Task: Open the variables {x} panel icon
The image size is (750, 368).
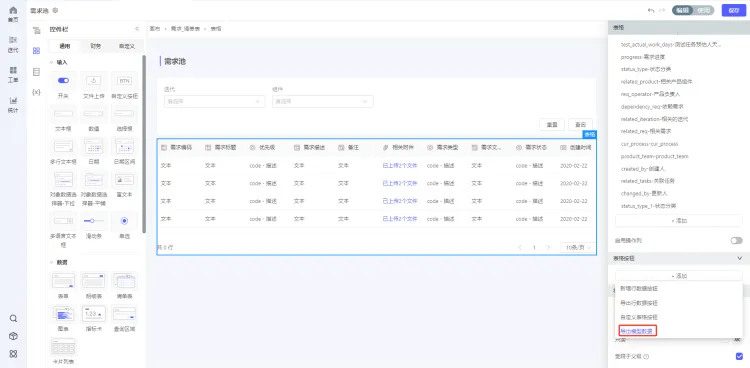Action: tap(36, 92)
